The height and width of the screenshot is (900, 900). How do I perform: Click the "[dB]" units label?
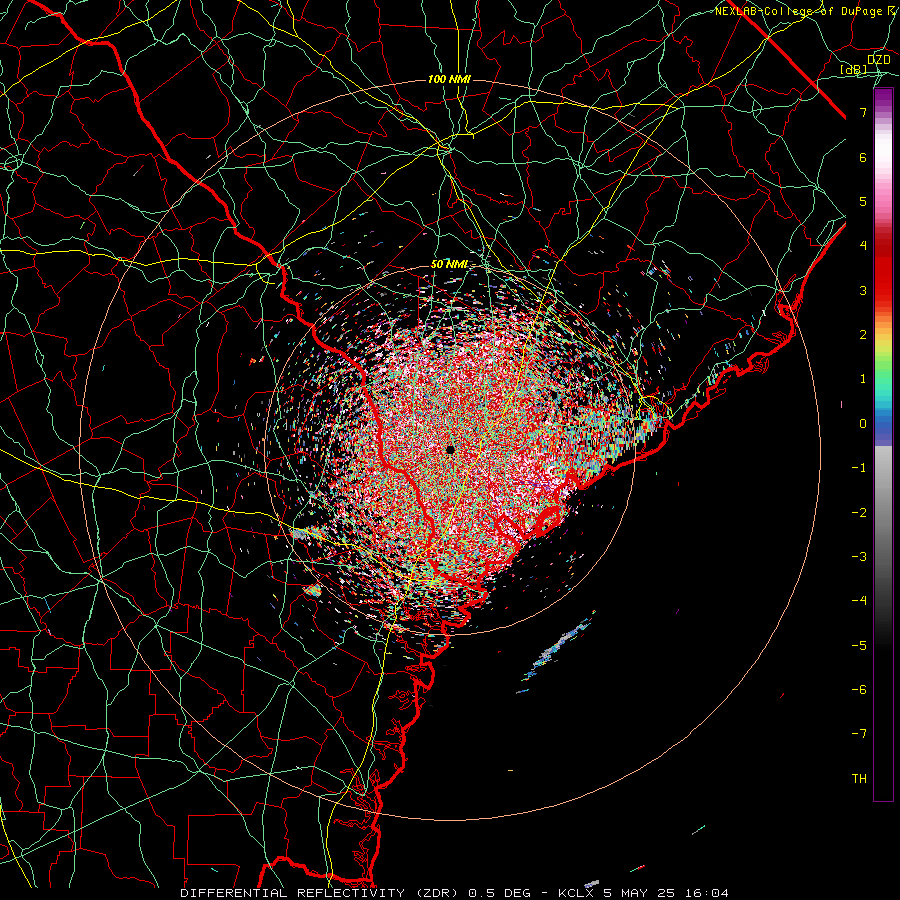pyautogui.click(x=854, y=70)
